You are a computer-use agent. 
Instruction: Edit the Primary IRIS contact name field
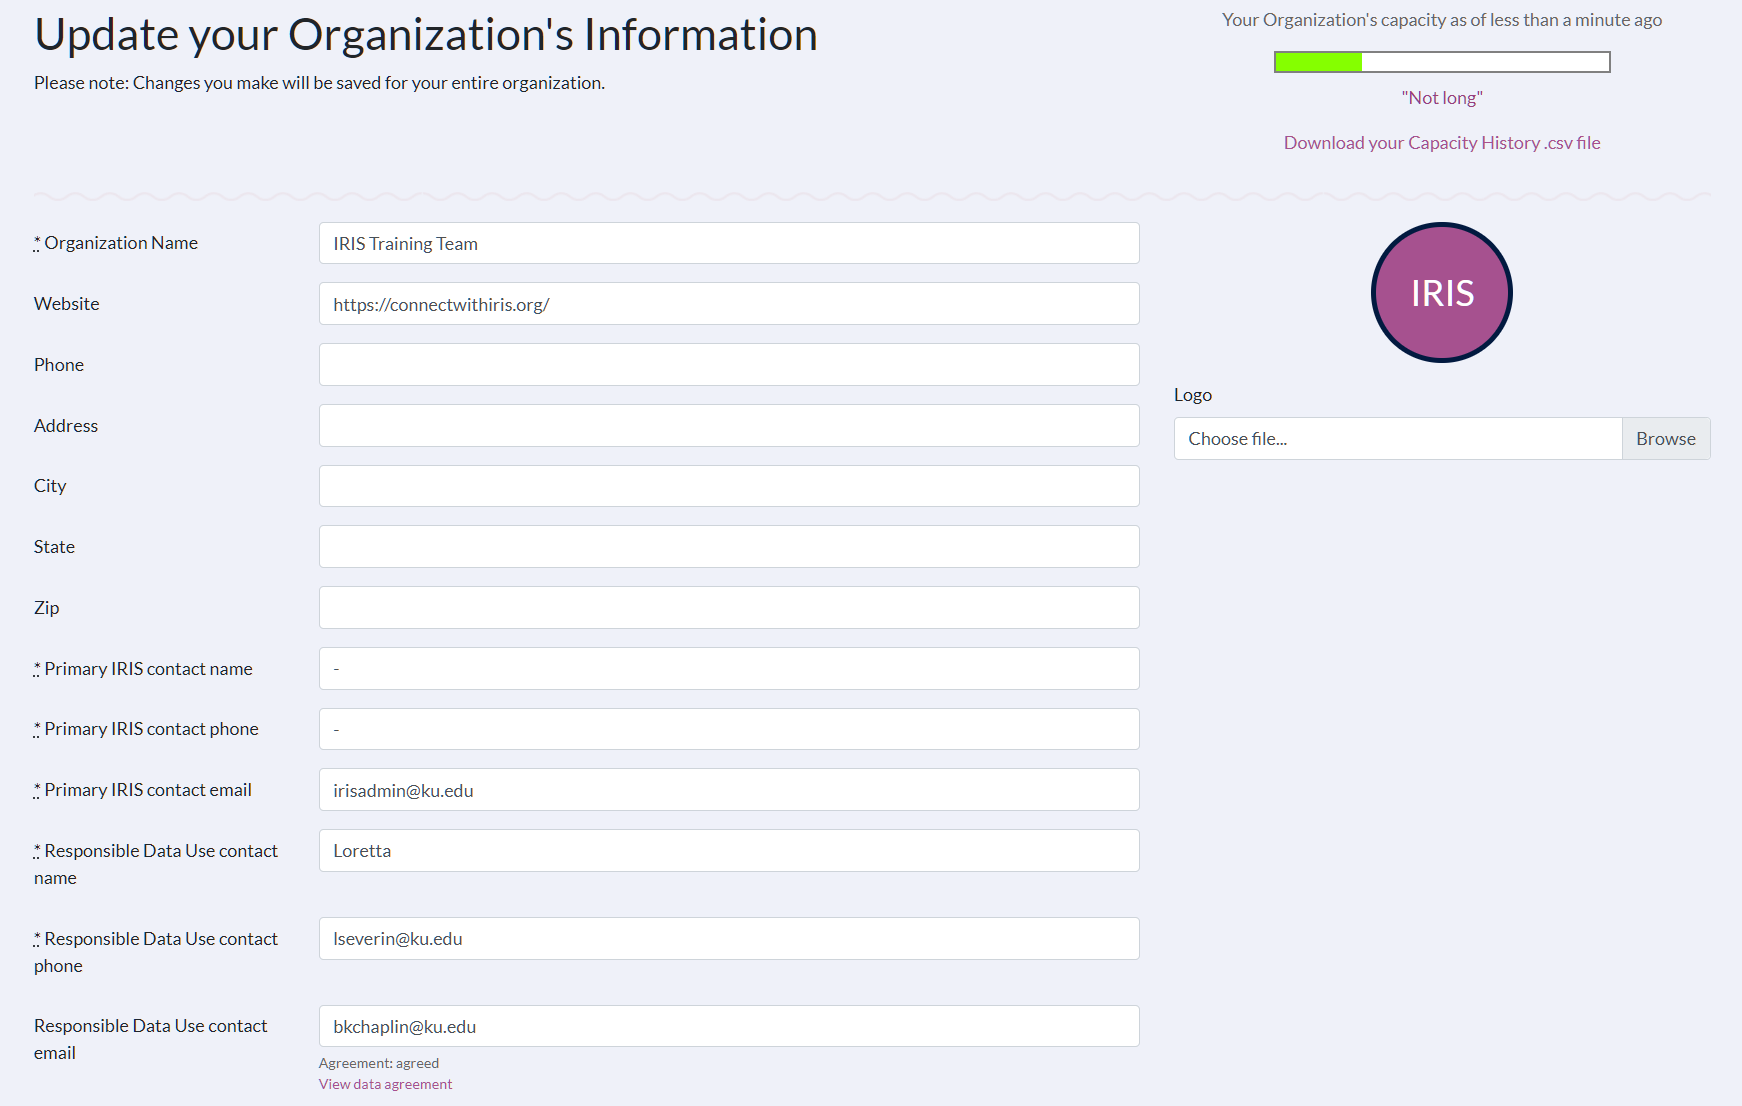click(x=728, y=669)
